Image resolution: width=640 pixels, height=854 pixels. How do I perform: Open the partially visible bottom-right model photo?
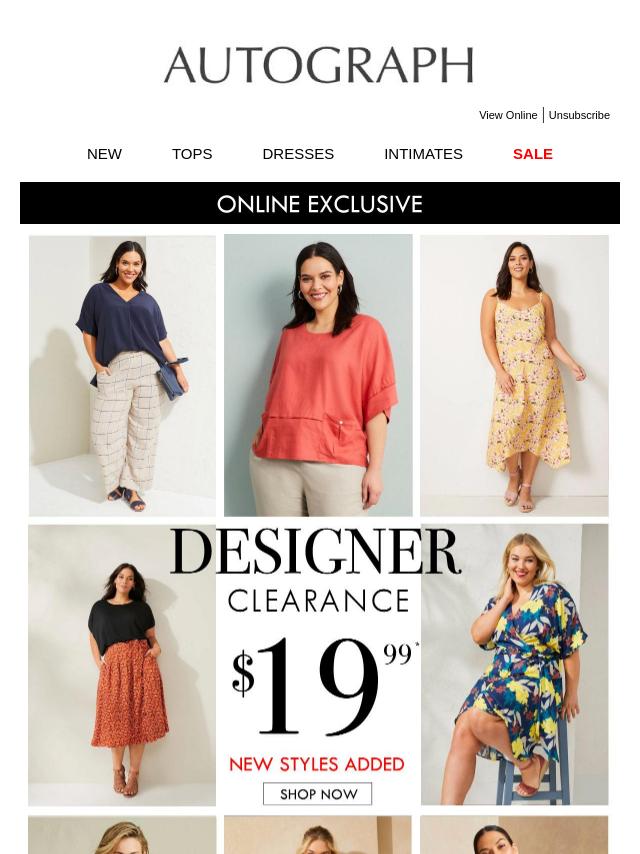[x=514, y=835]
